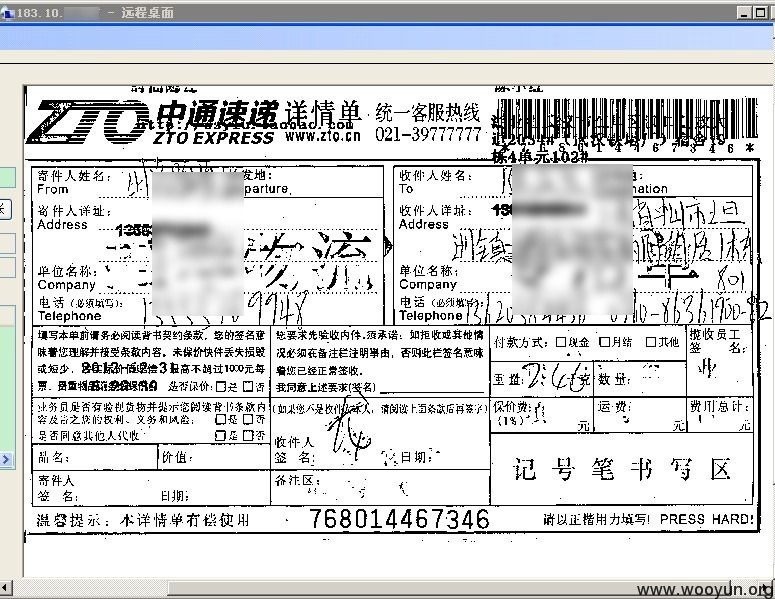Click the 记号笔书写区 area heading
Screen dimensions: 775x599
point(622,469)
